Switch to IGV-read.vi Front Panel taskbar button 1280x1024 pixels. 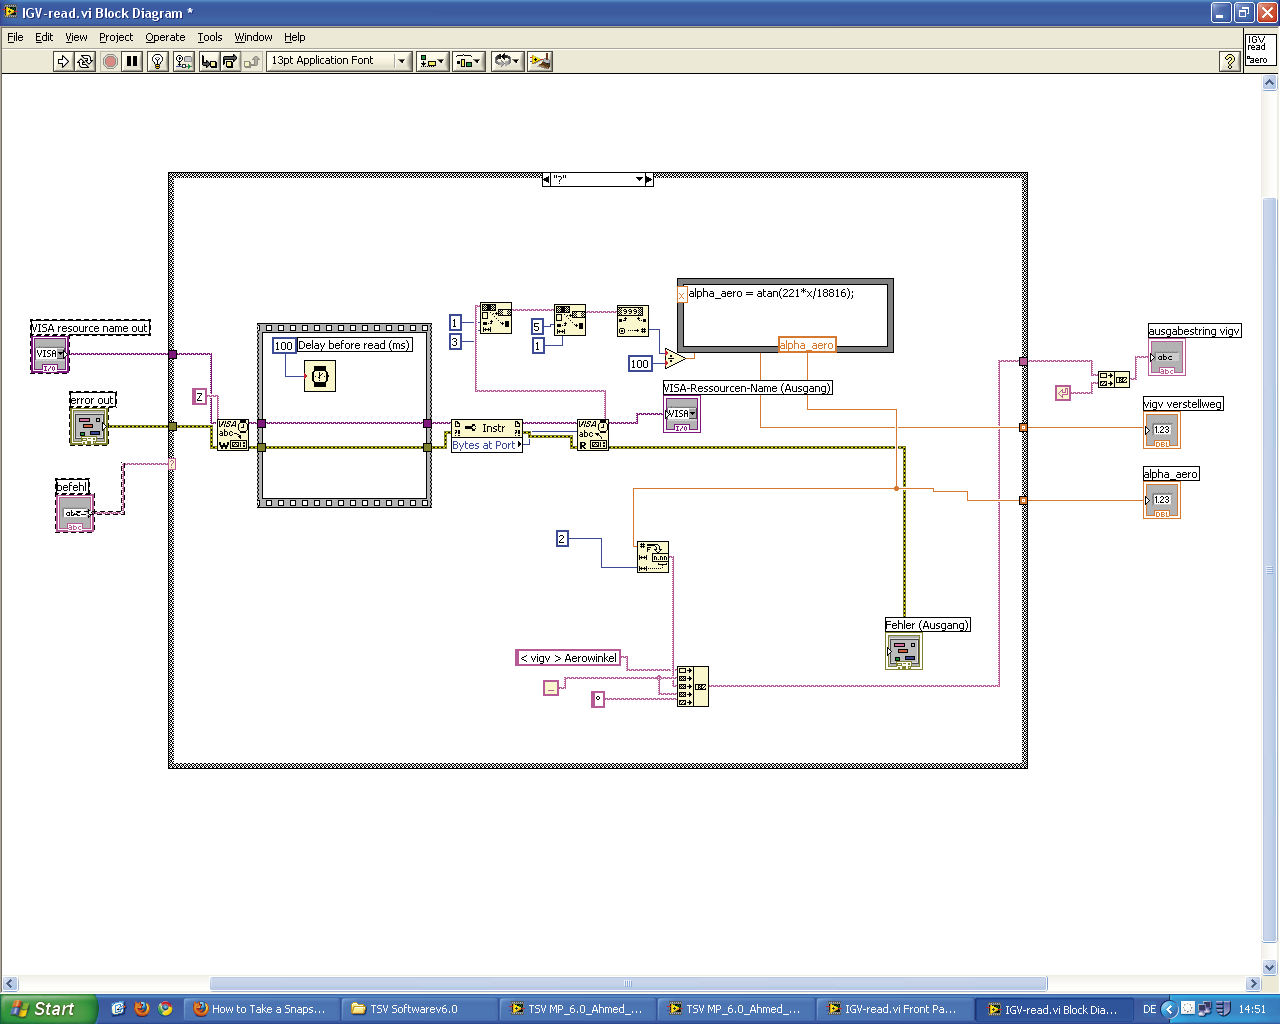point(893,1009)
